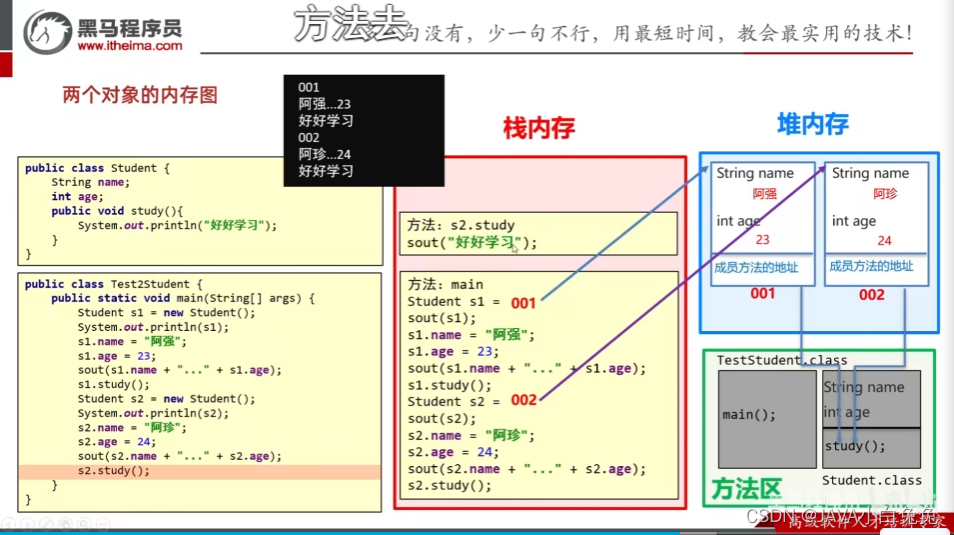The width and height of the screenshot is (954, 535).
Task: Click red name value '阿珍' in heap object
Action: (x=885, y=194)
